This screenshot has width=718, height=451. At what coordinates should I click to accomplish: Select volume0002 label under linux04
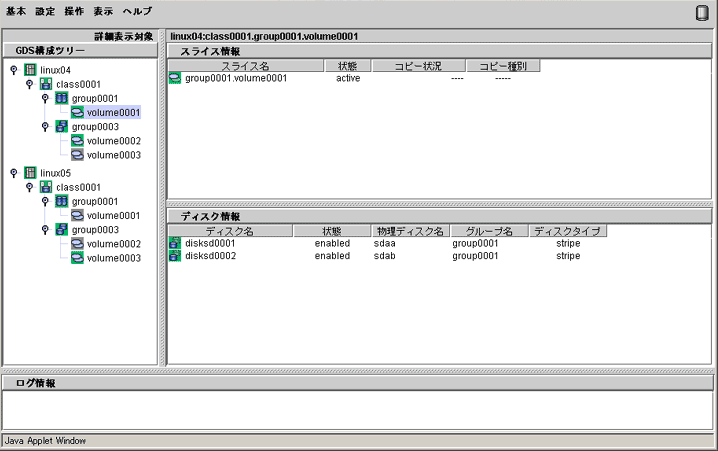pos(114,141)
